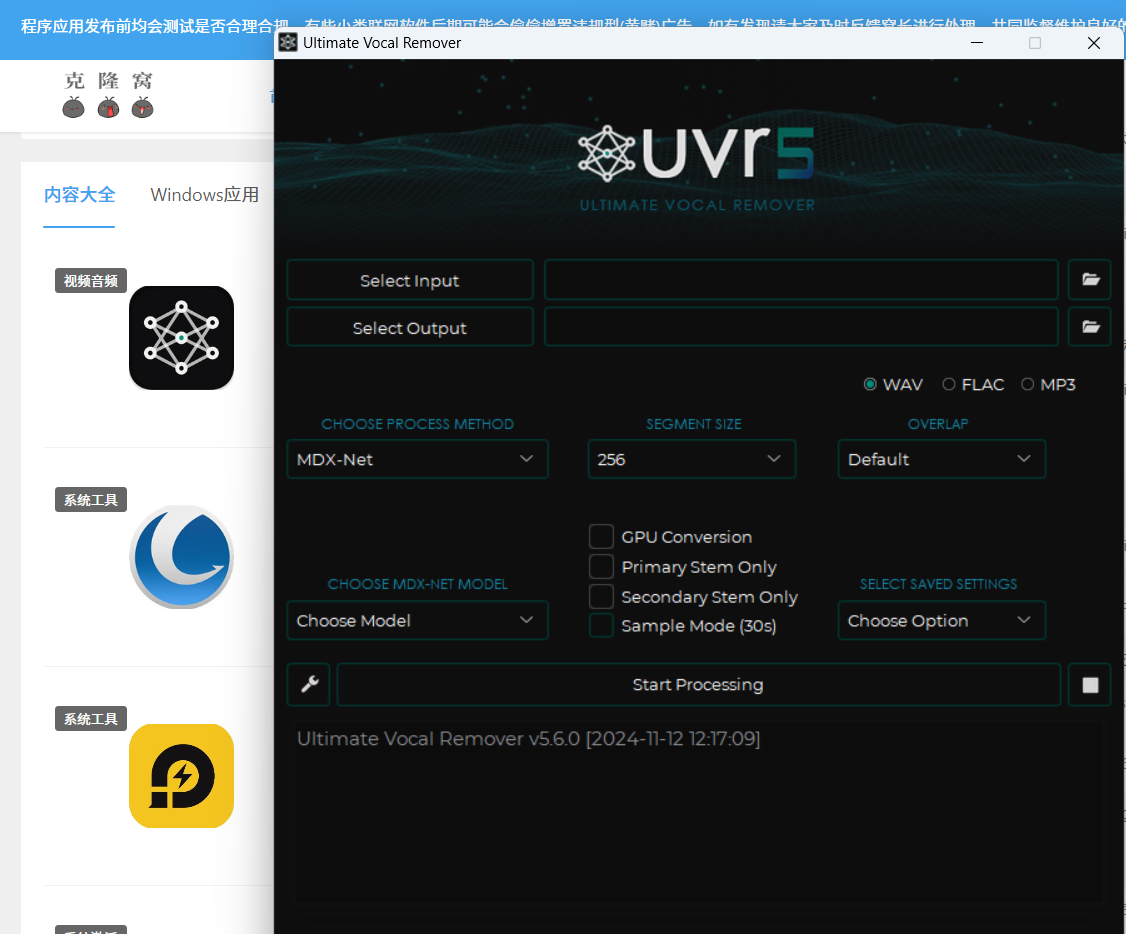Open the Choose Model dropdown
This screenshot has height=934, width=1126.
coord(417,620)
